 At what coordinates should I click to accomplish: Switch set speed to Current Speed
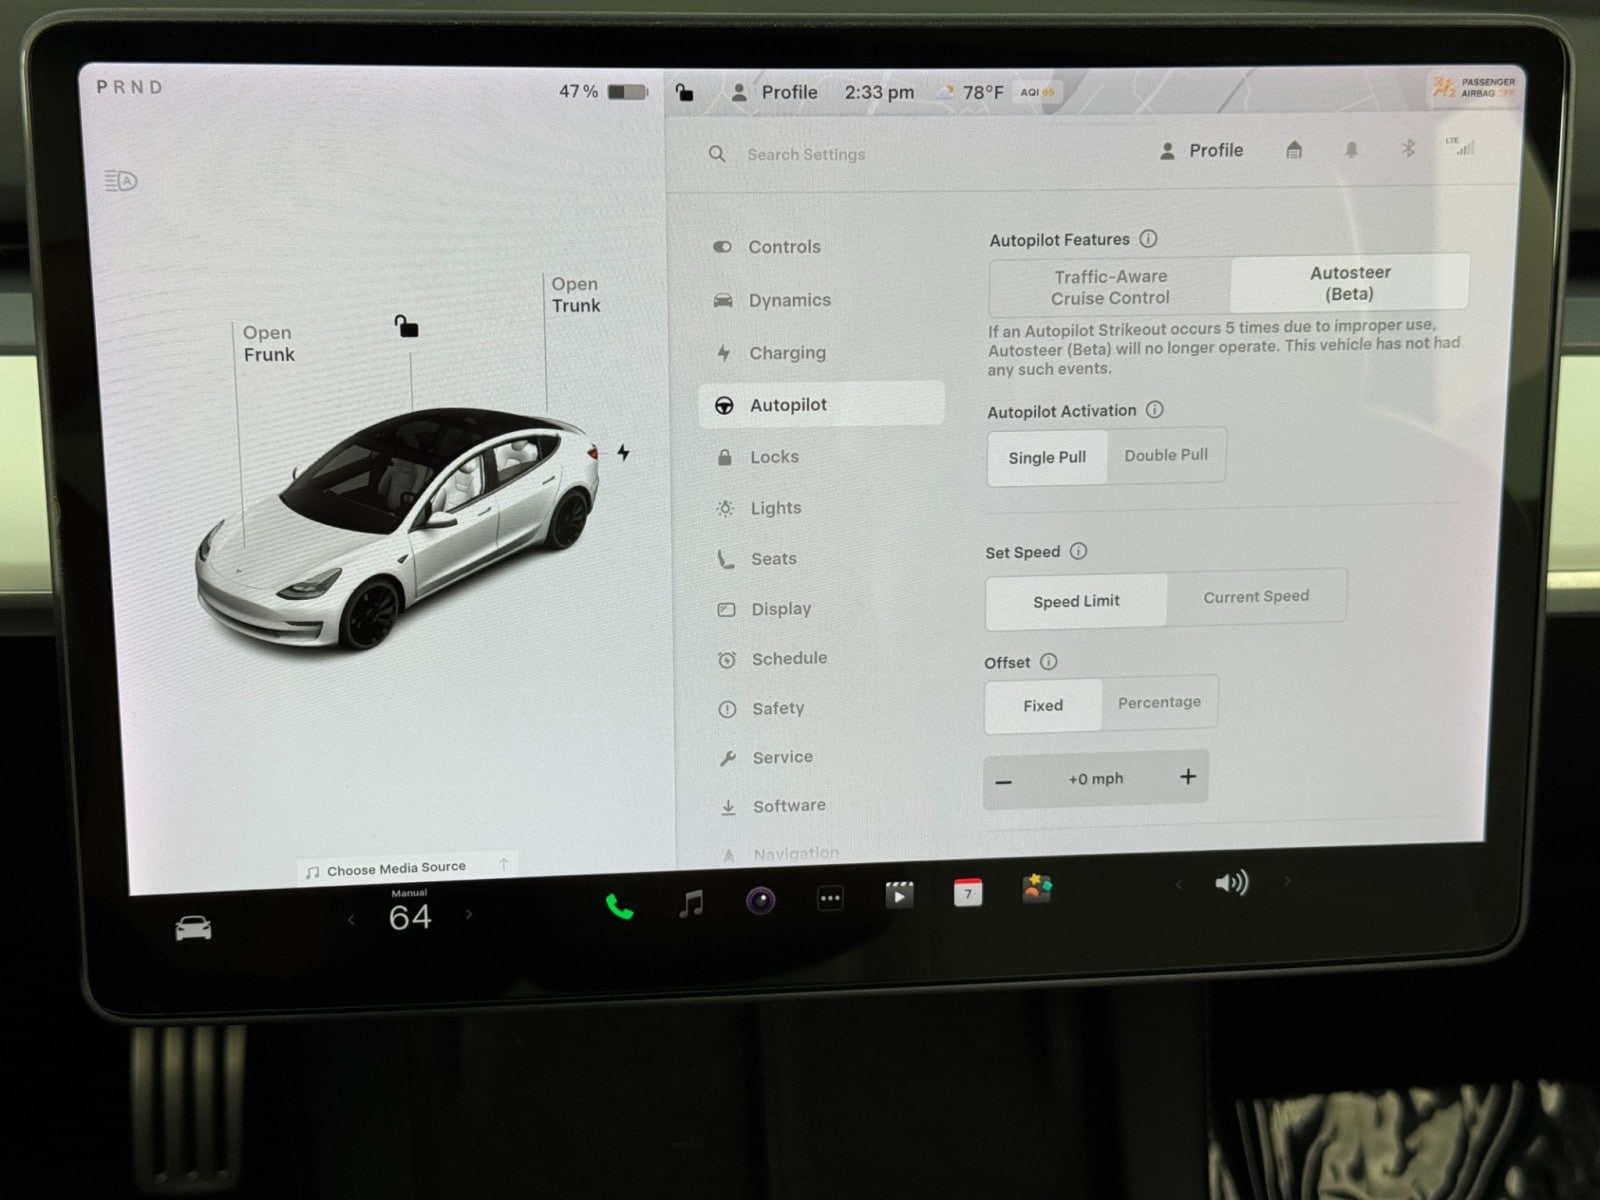pyautogui.click(x=1256, y=597)
